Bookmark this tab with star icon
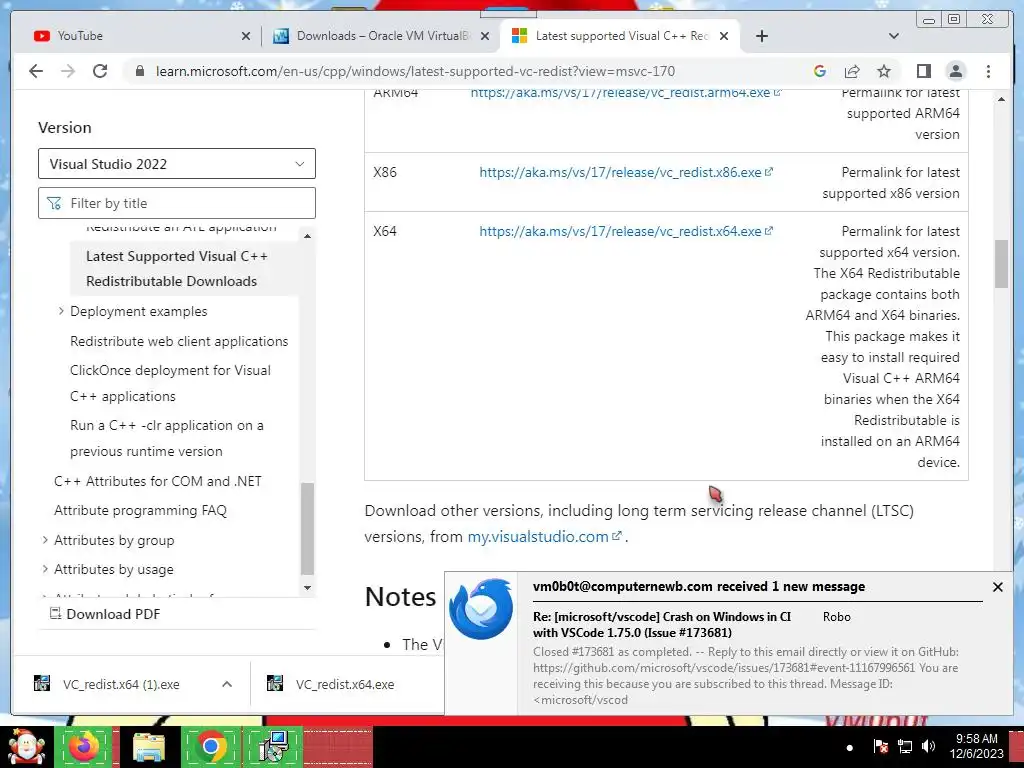 [x=884, y=71]
